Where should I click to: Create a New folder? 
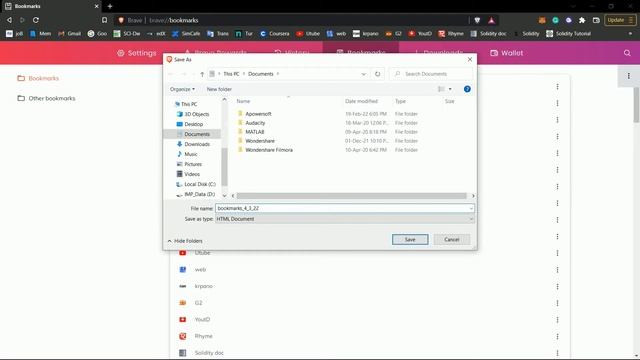coord(219,89)
